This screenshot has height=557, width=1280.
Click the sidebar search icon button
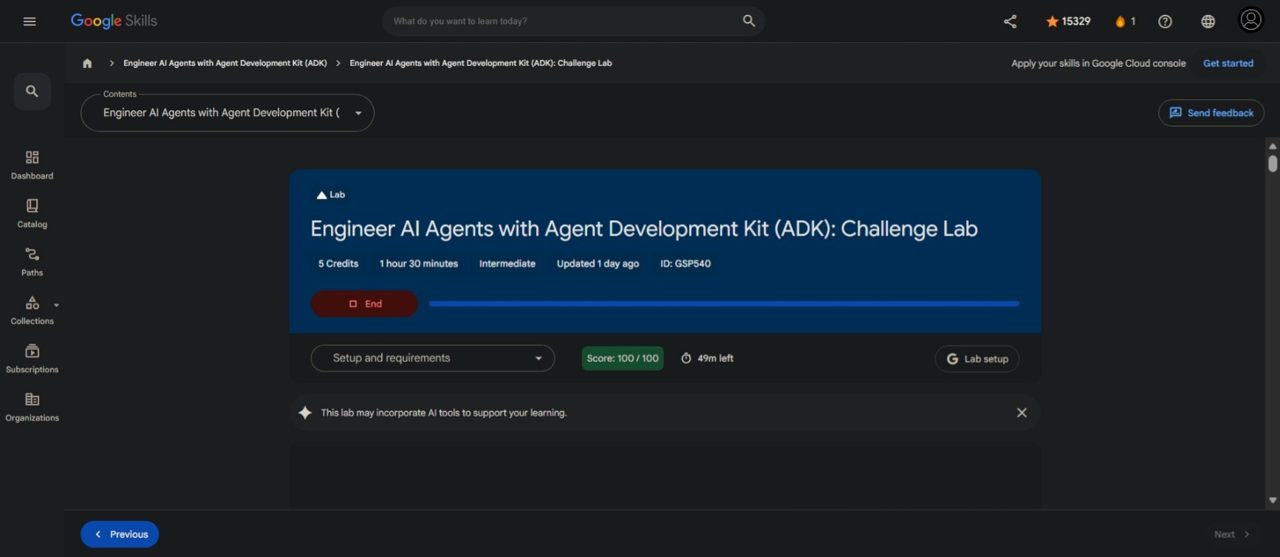[32, 91]
